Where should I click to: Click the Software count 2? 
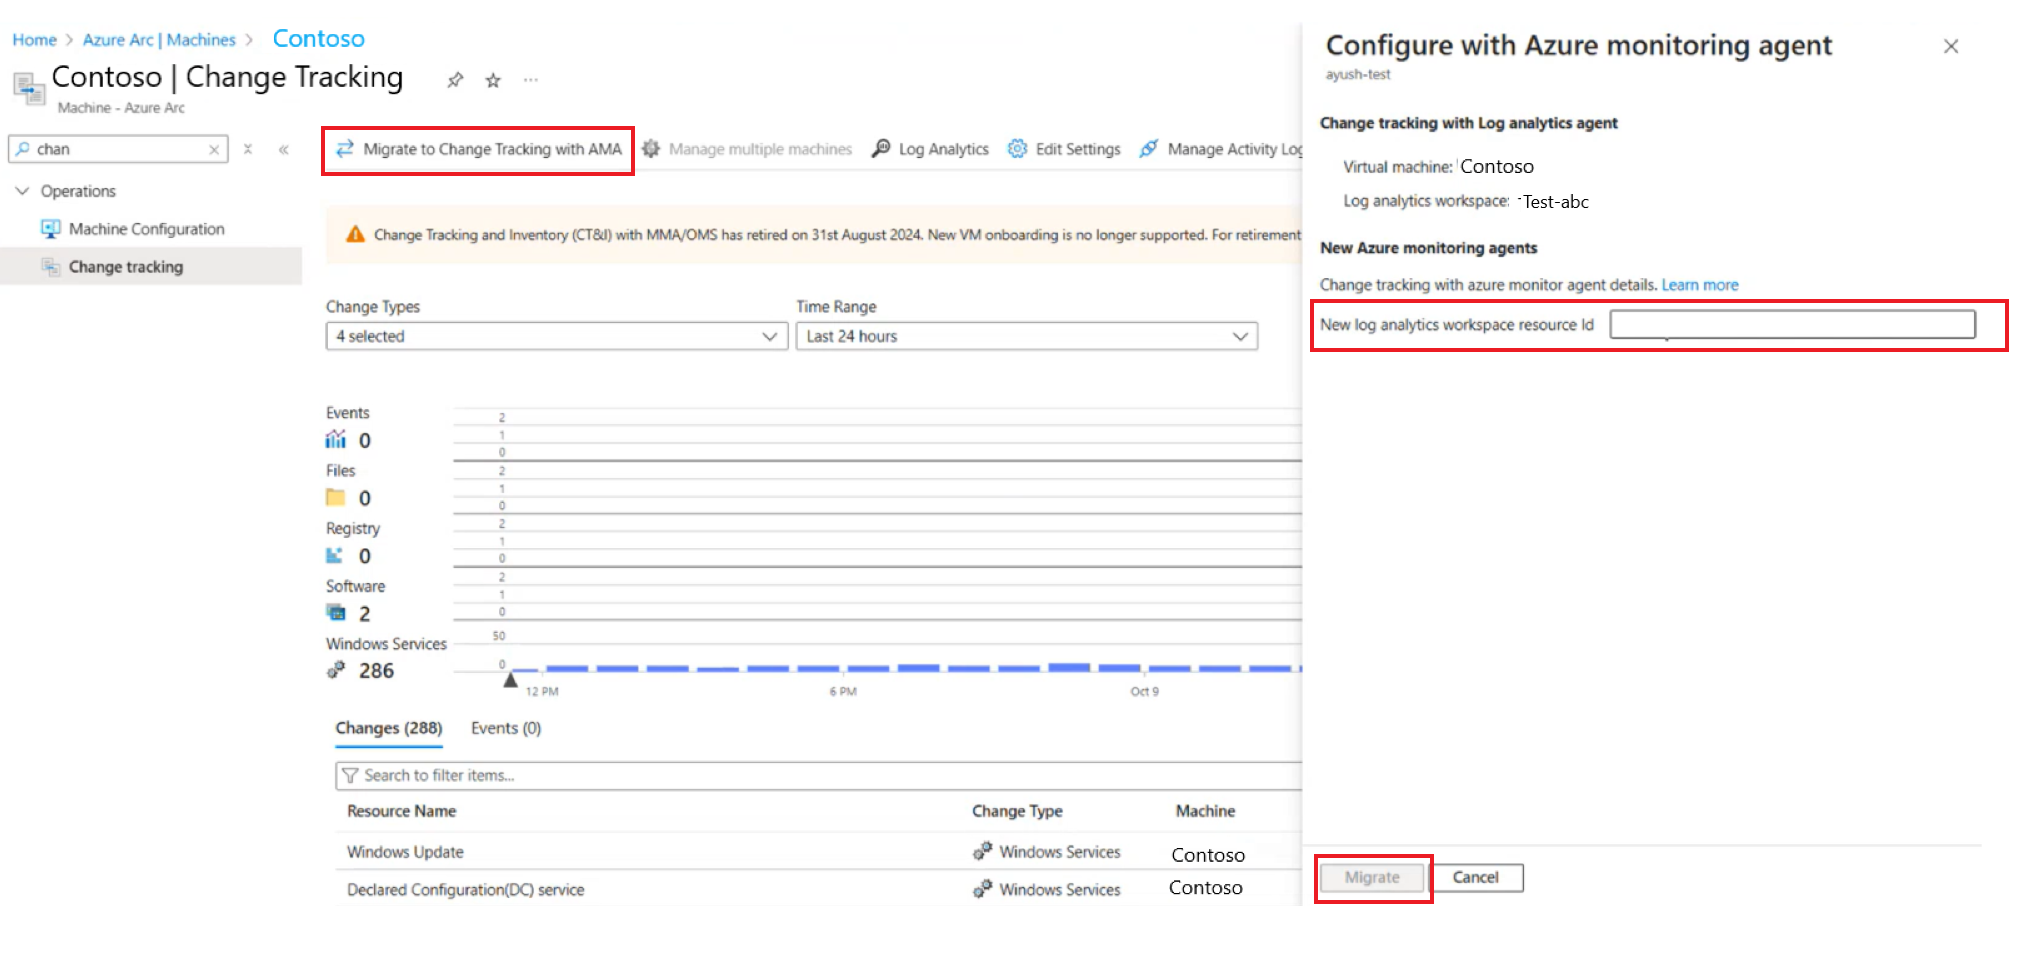pyautogui.click(x=365, y=614)
